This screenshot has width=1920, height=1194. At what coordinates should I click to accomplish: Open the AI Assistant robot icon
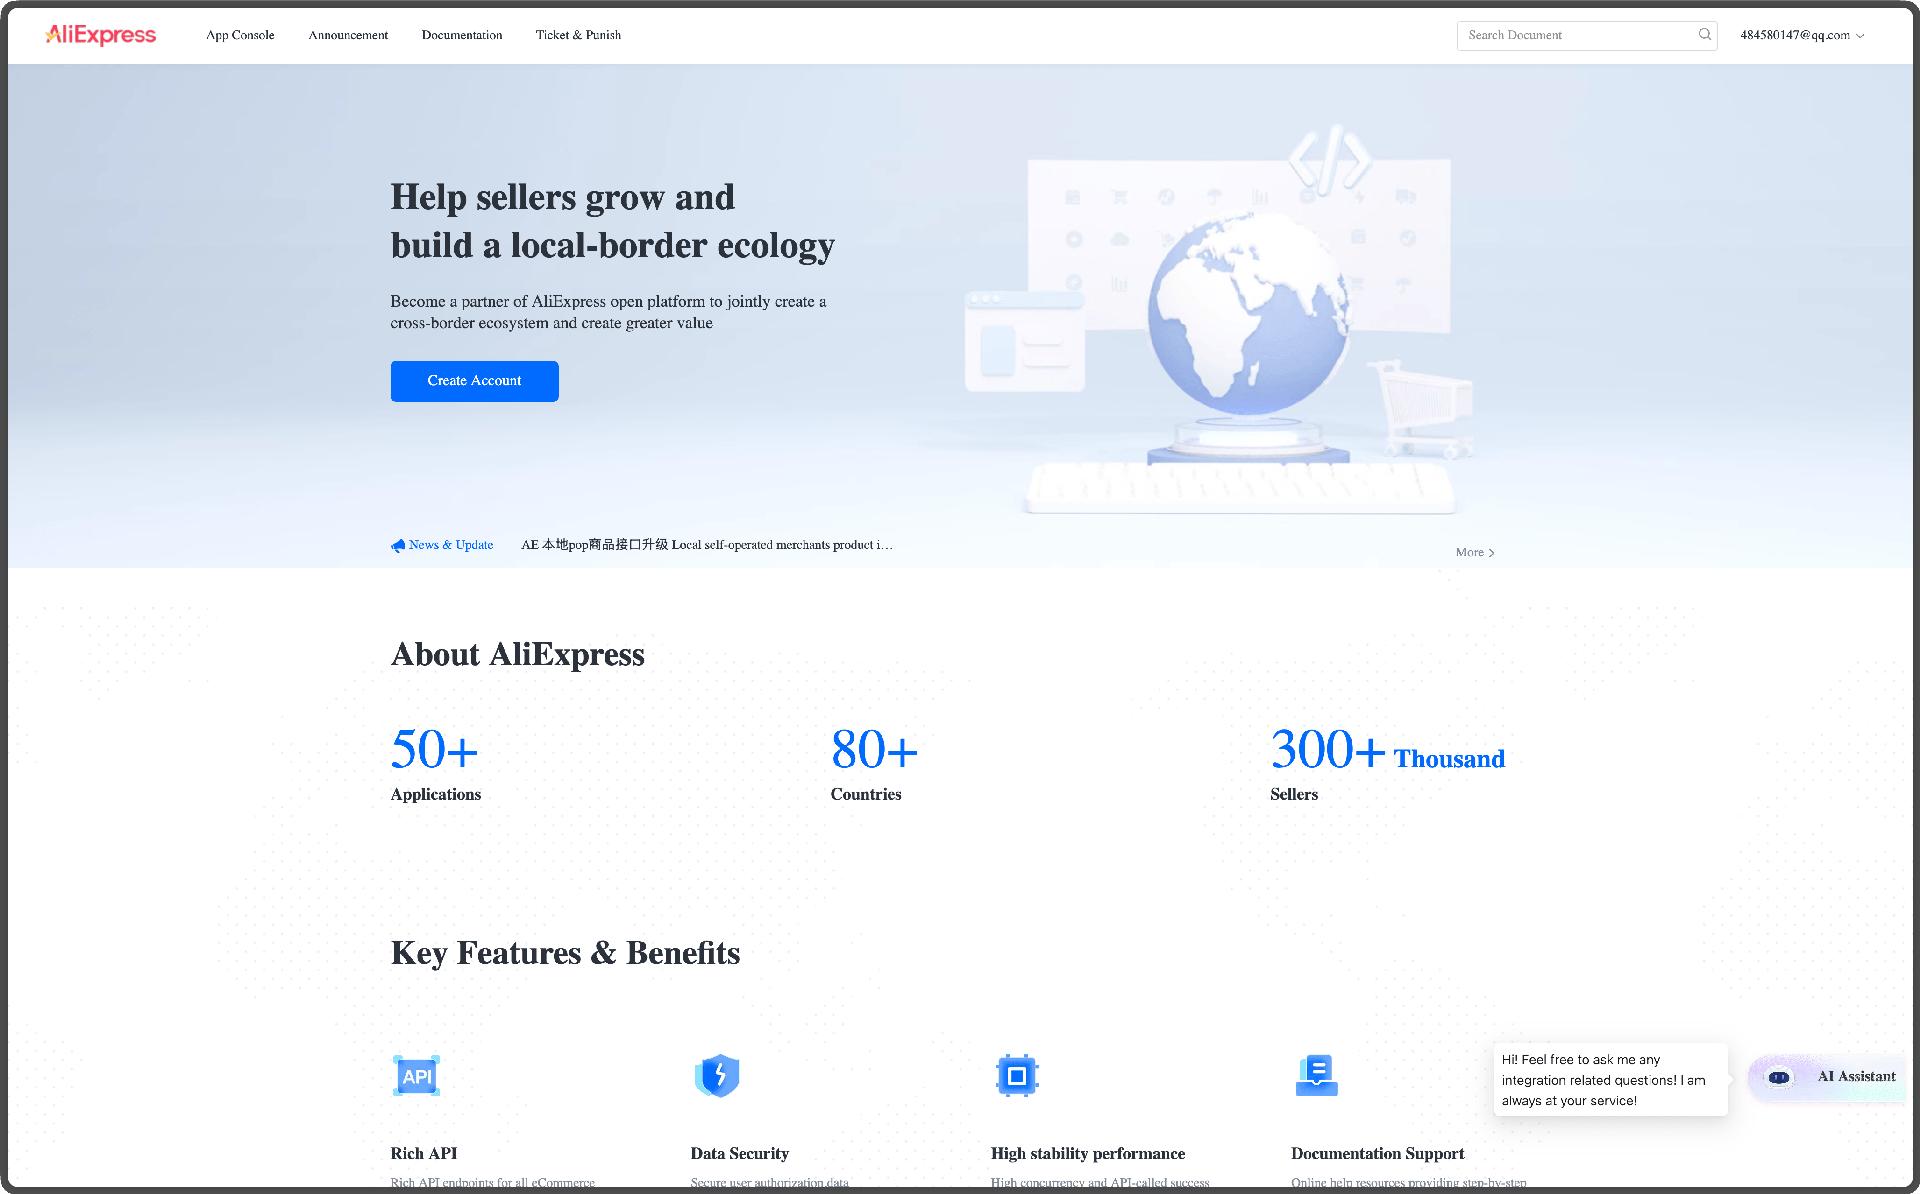1778,1077
